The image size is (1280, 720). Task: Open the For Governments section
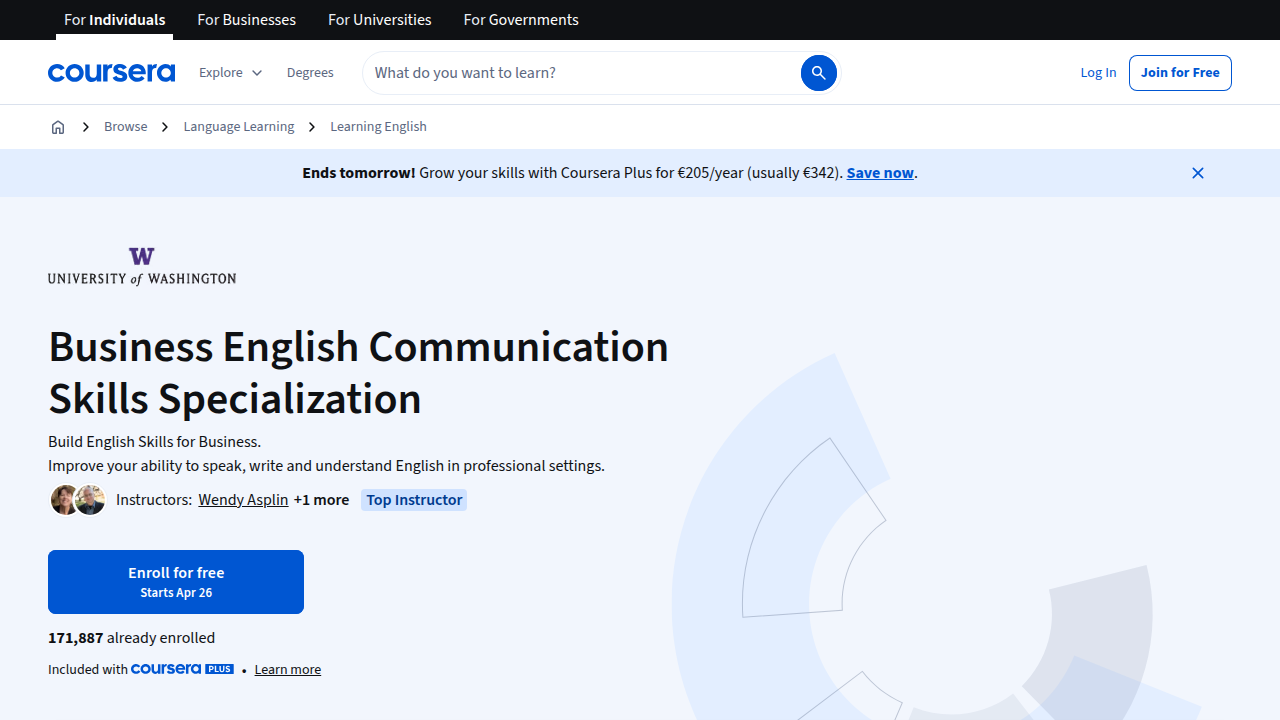[x=520, y=19]
